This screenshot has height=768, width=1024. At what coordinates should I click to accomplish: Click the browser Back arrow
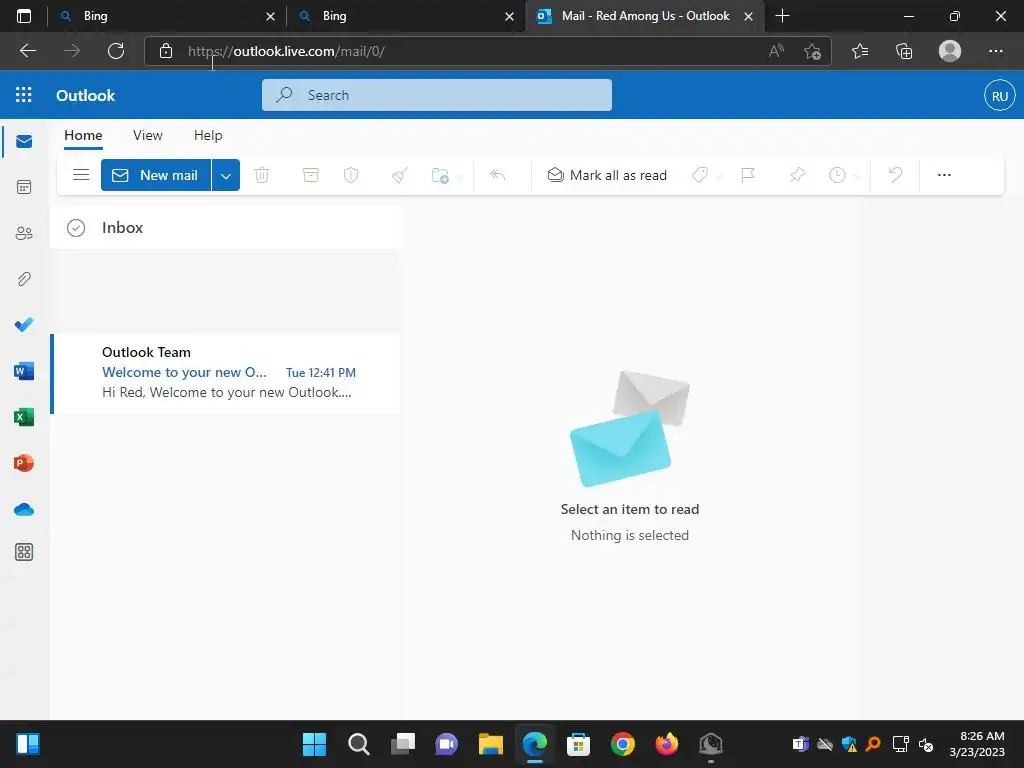click(28, 51)
